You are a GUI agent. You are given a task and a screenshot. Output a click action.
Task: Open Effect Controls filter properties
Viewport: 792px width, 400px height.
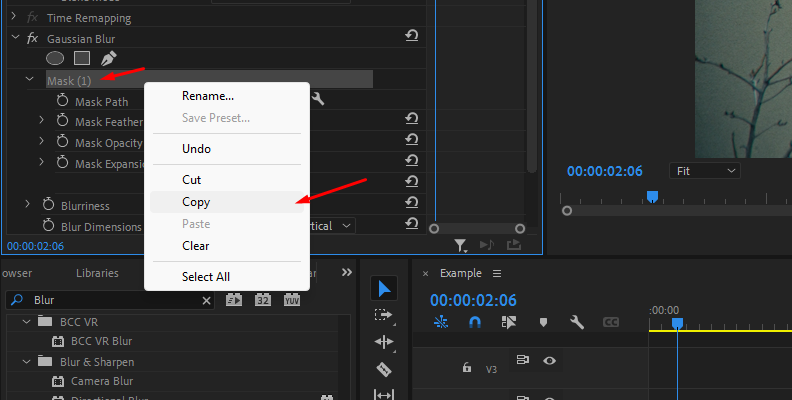click(460, 245)
